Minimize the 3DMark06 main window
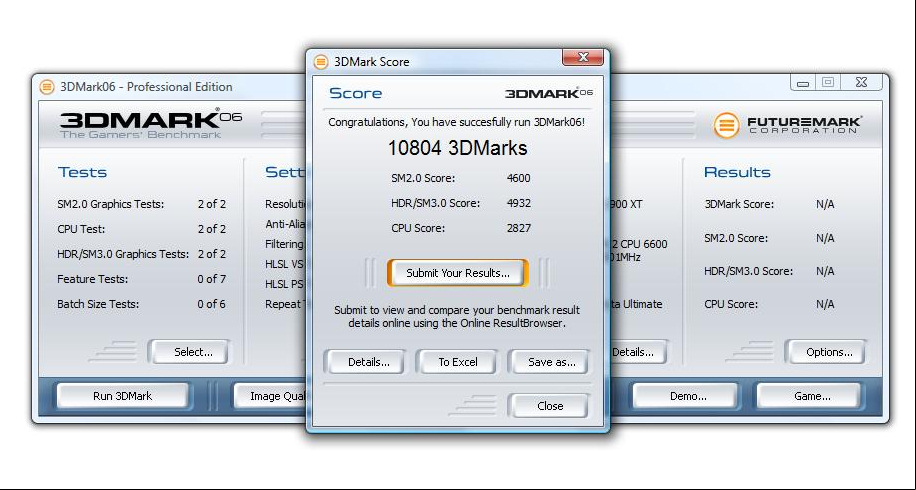Screen dimensions: 916x490 tap(803, 83)
